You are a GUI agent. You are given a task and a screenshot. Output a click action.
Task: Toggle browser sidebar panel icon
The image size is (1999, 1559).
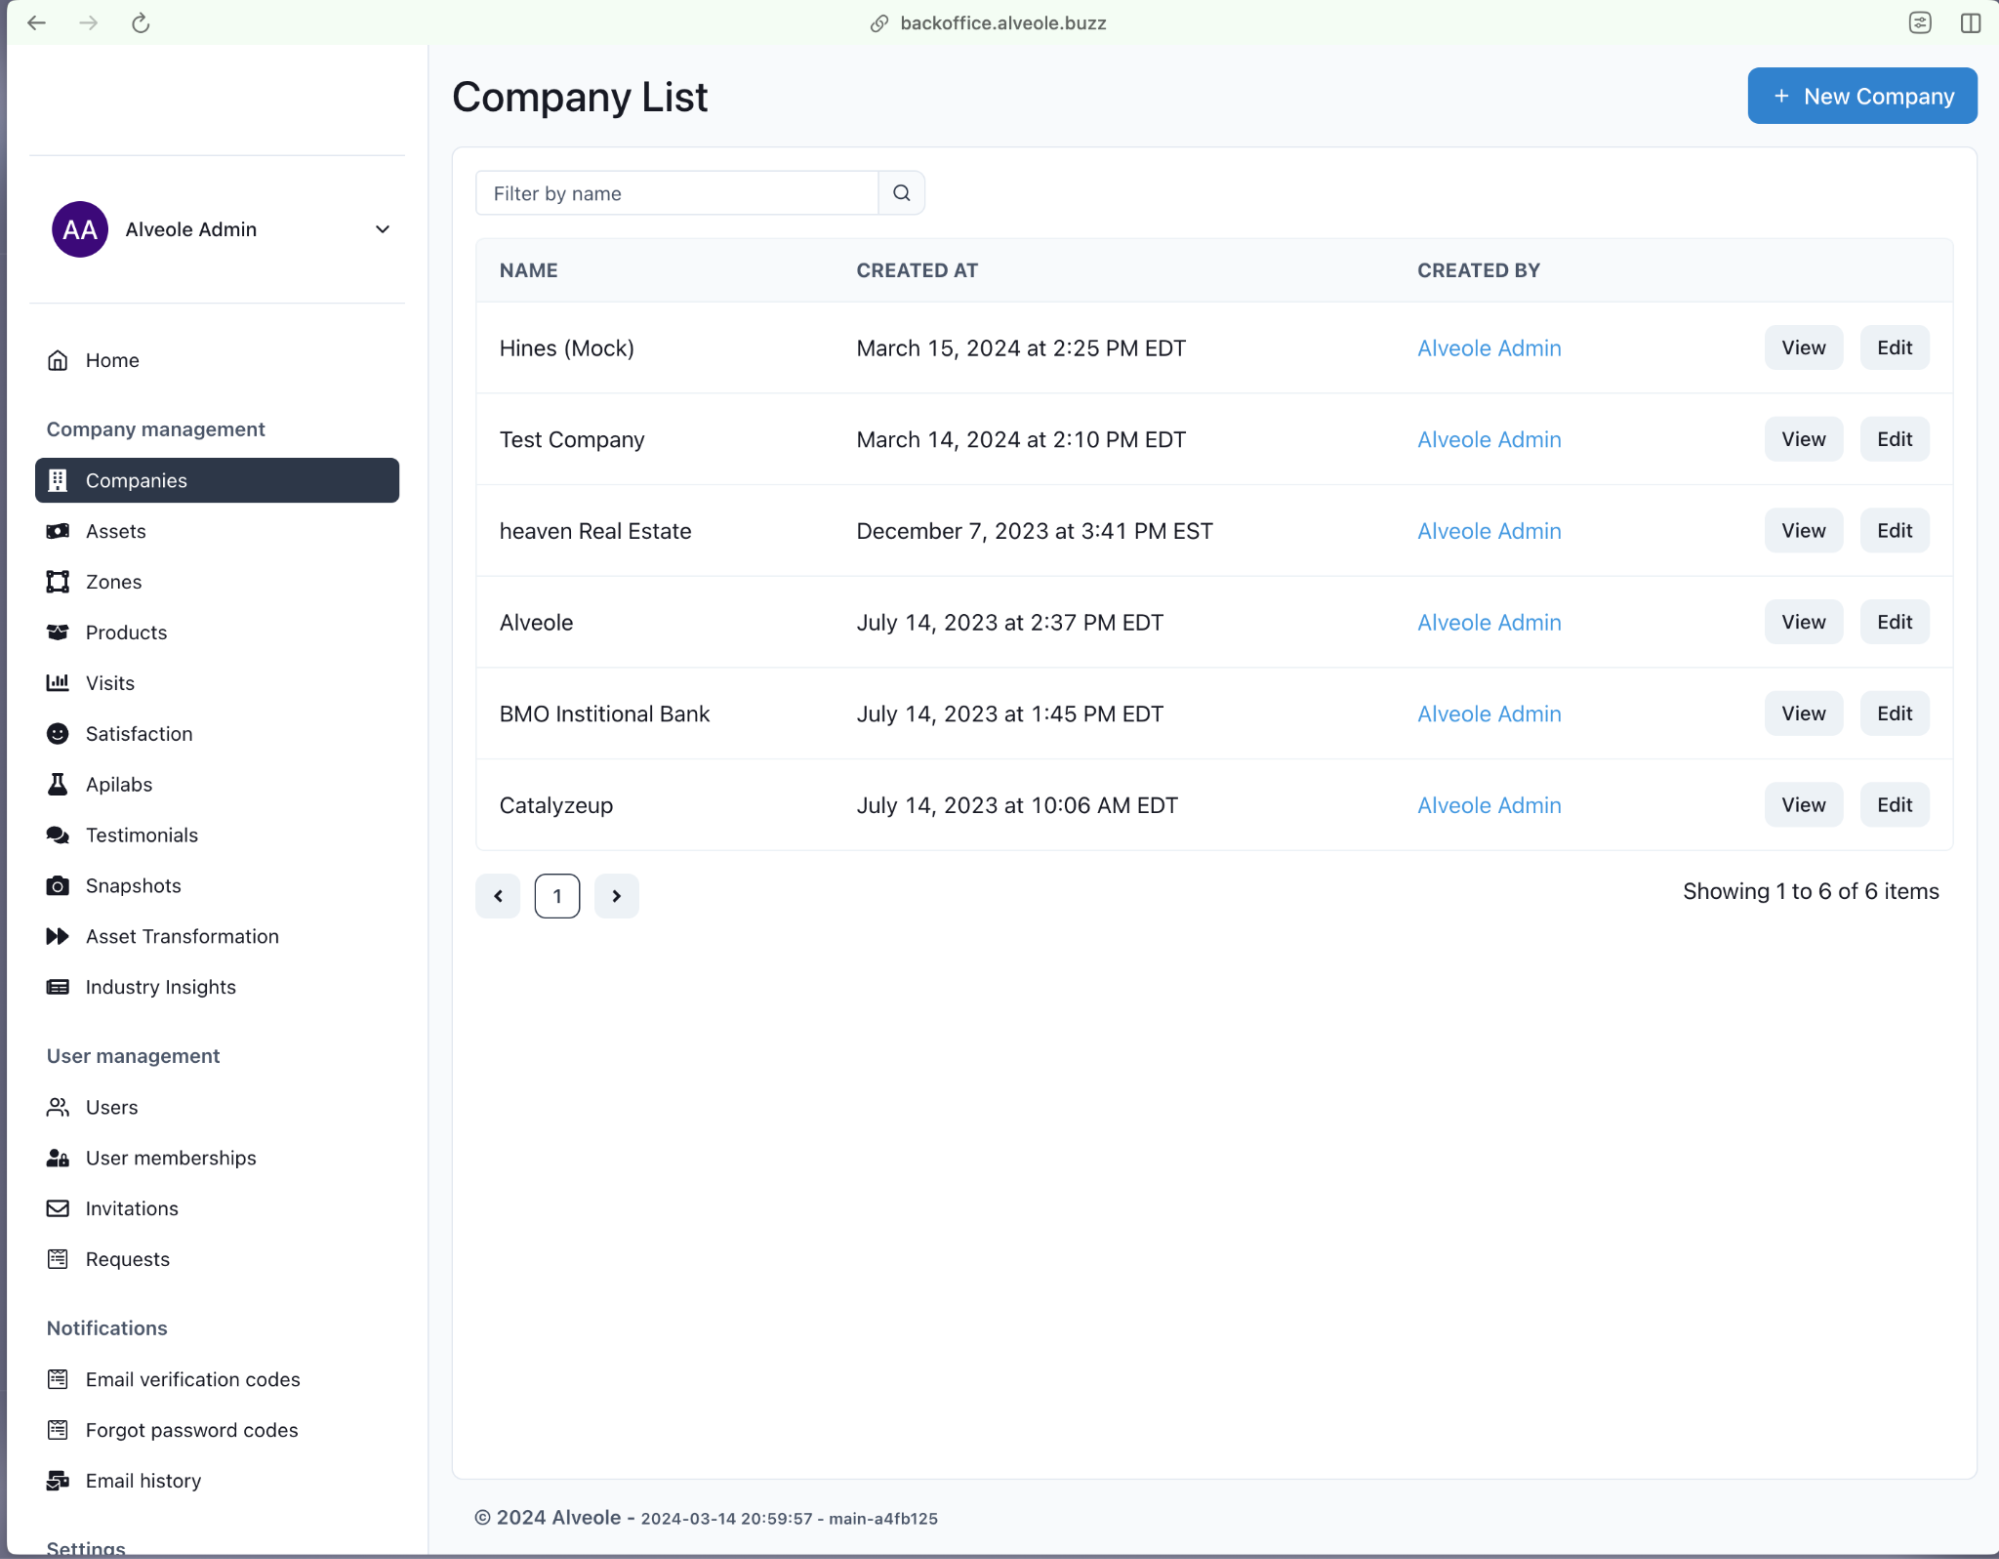pos(1970,23)
